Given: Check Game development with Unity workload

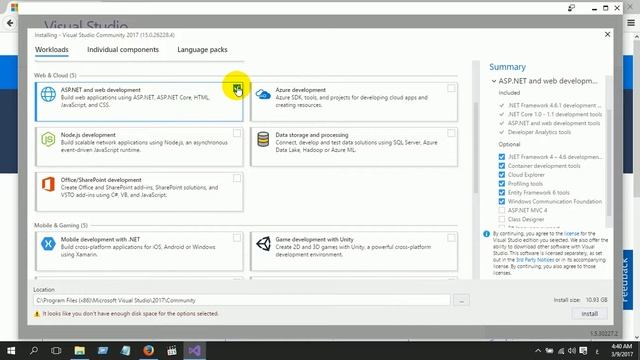Looking at the screenshot, I should [451, 238].
